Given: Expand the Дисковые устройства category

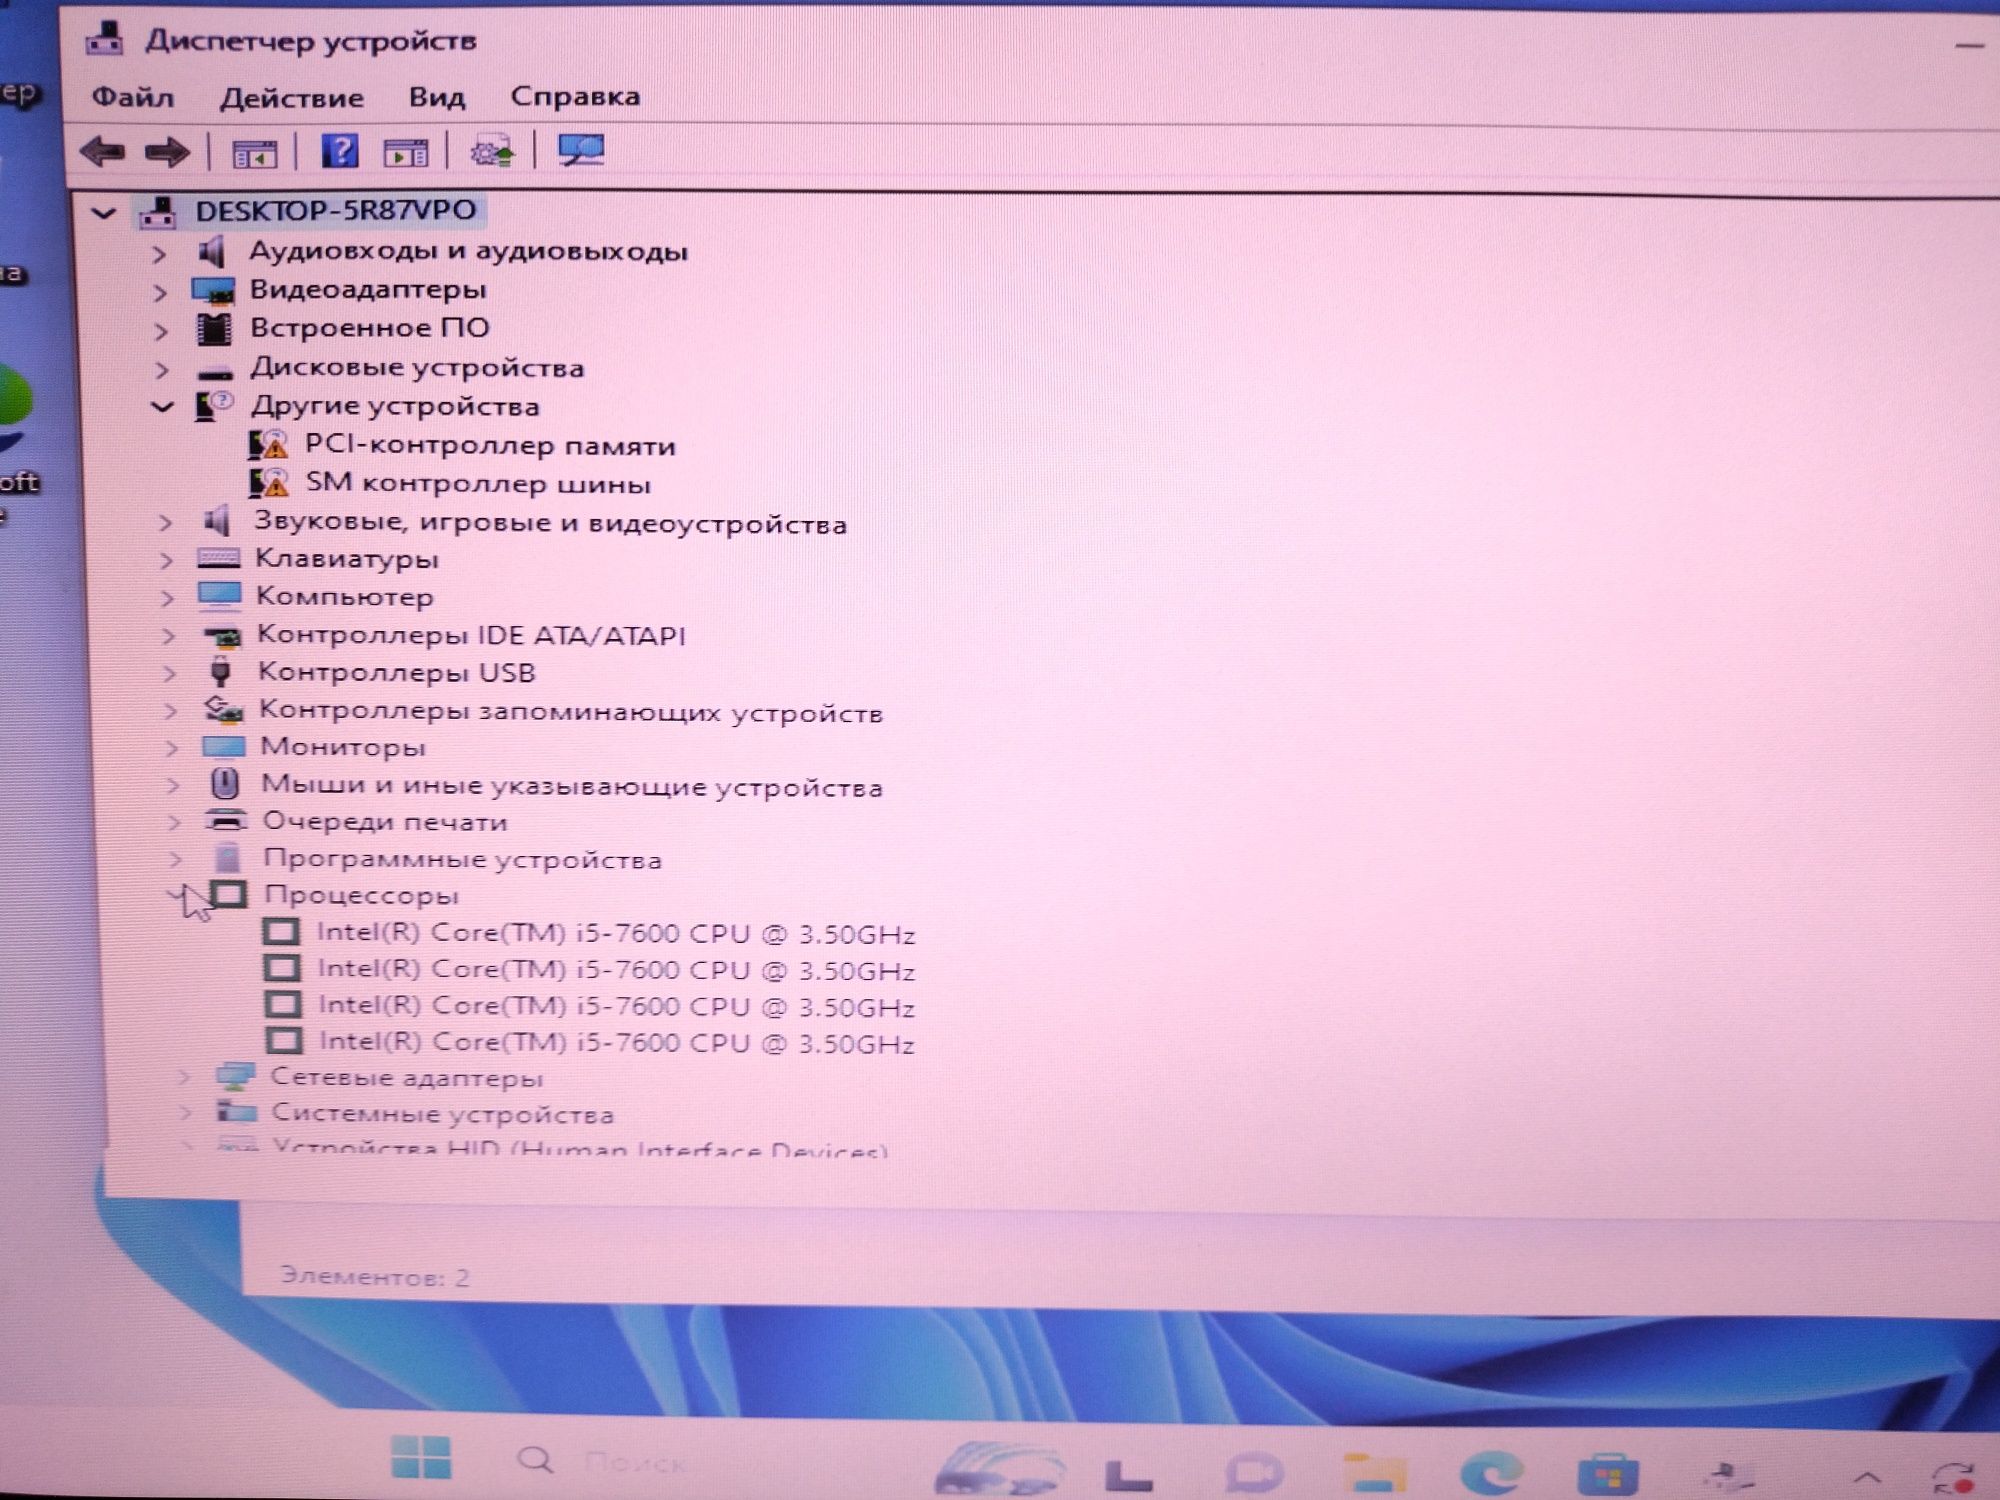Looking at the screenshot, I should tap(162, 370).
